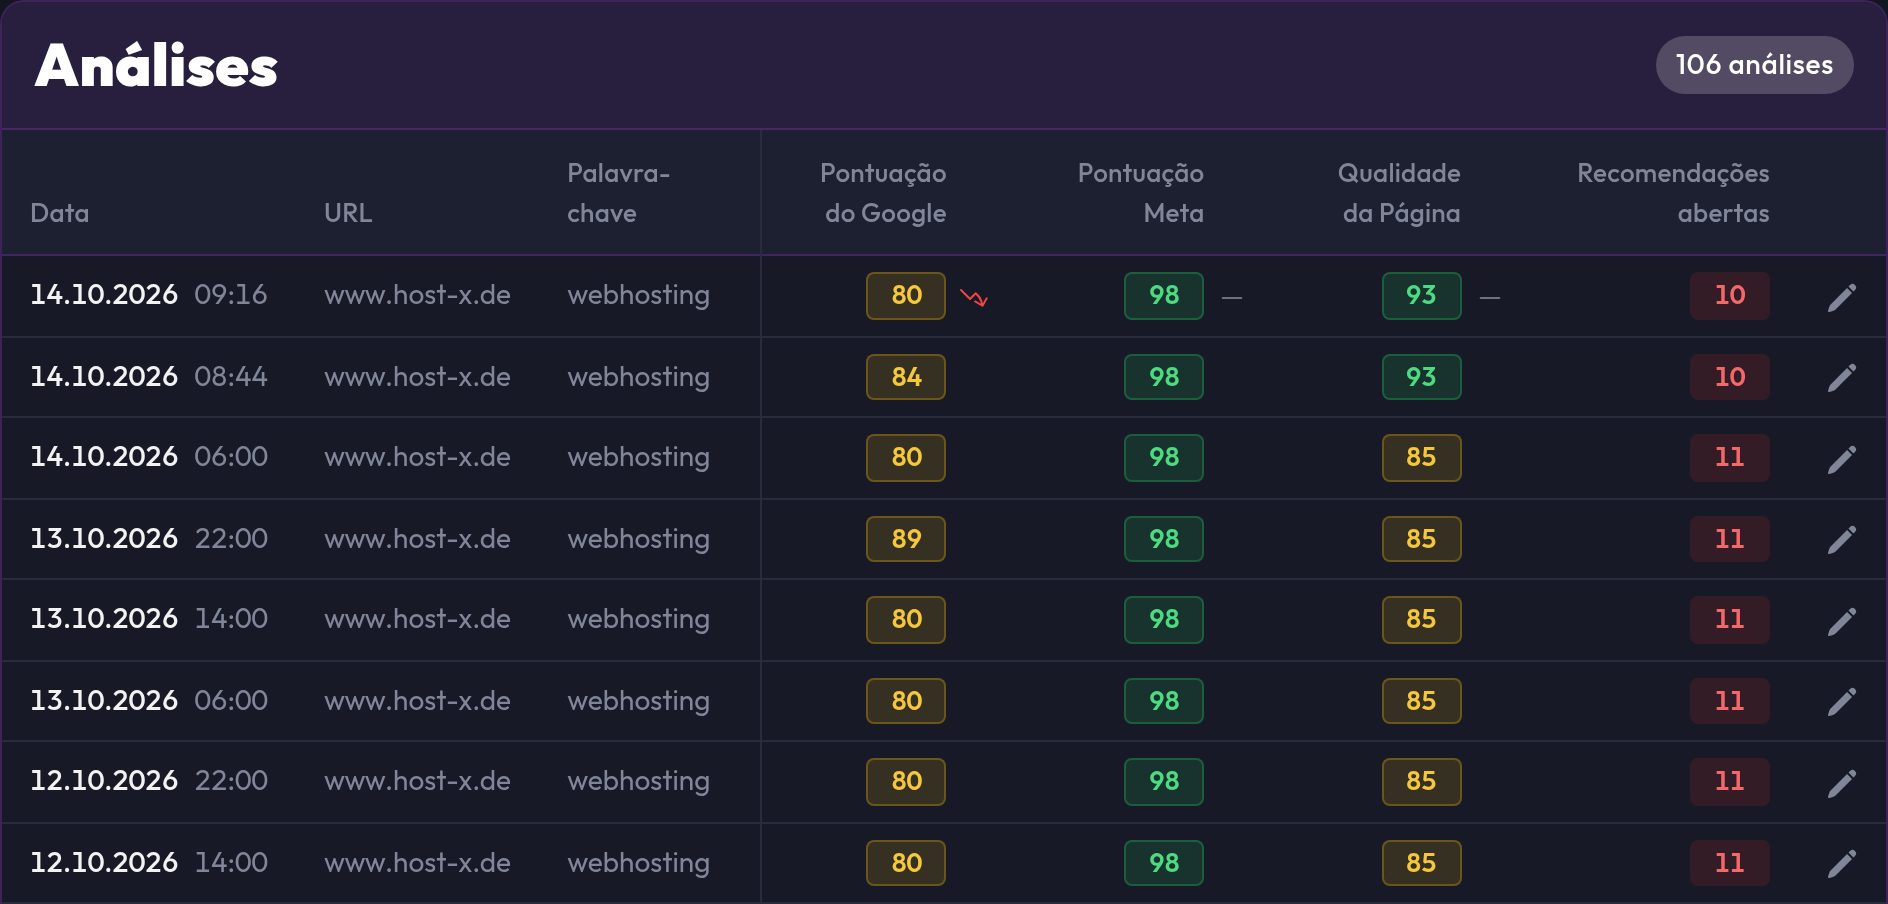Click recommendations 11 in 13.10.2026 22:00 row
The width and height of the screenshot is (1888, 904).
click(1730, 539)
